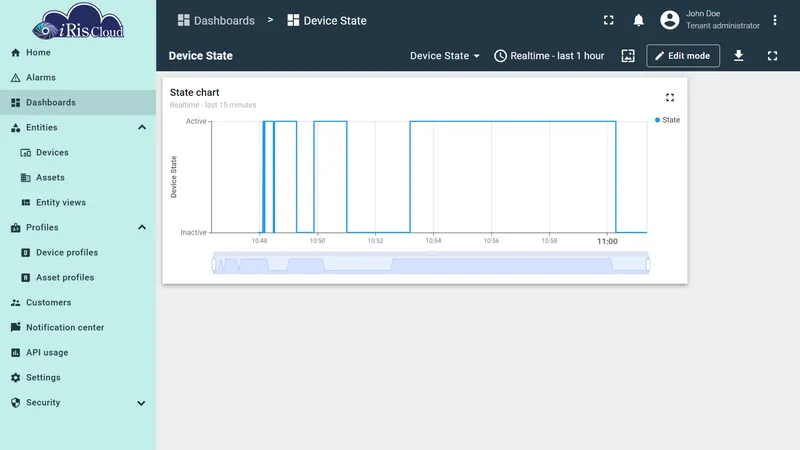Click the Devices icon in sidebar
Image resolution: width=800 pixels, height=450 pixels.
click(x=26, y=153)
